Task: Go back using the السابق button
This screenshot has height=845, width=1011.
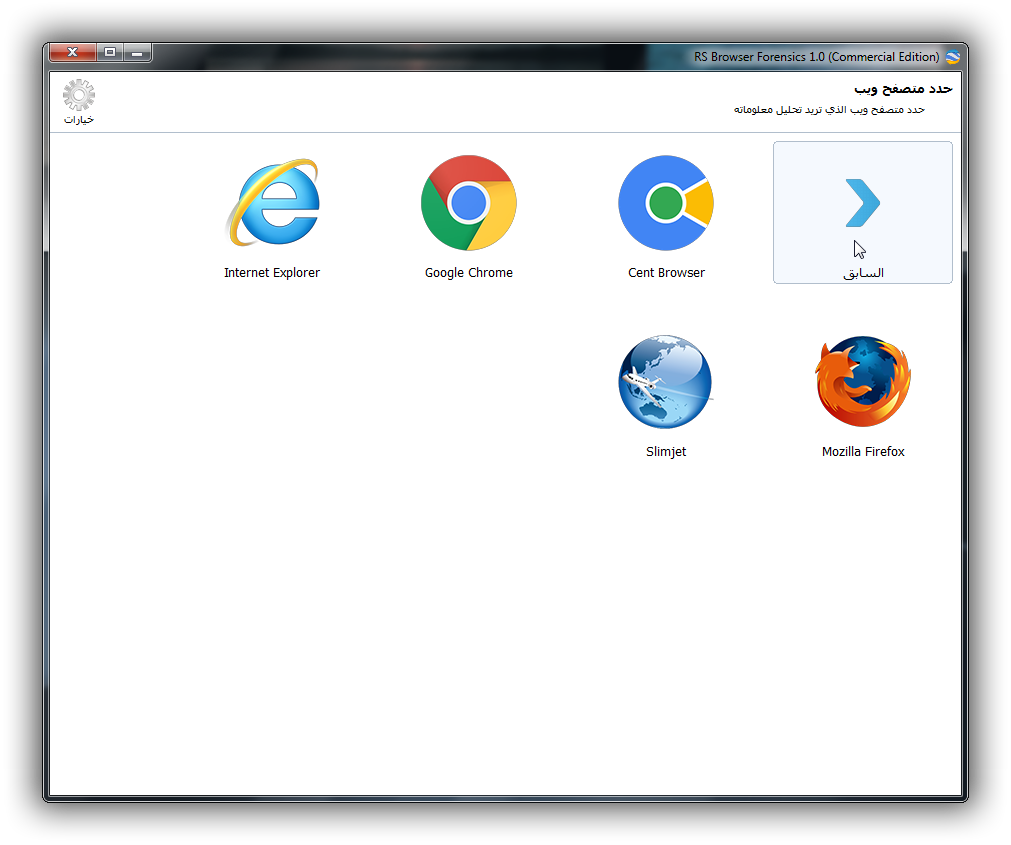Action: [x=862, y=212]
